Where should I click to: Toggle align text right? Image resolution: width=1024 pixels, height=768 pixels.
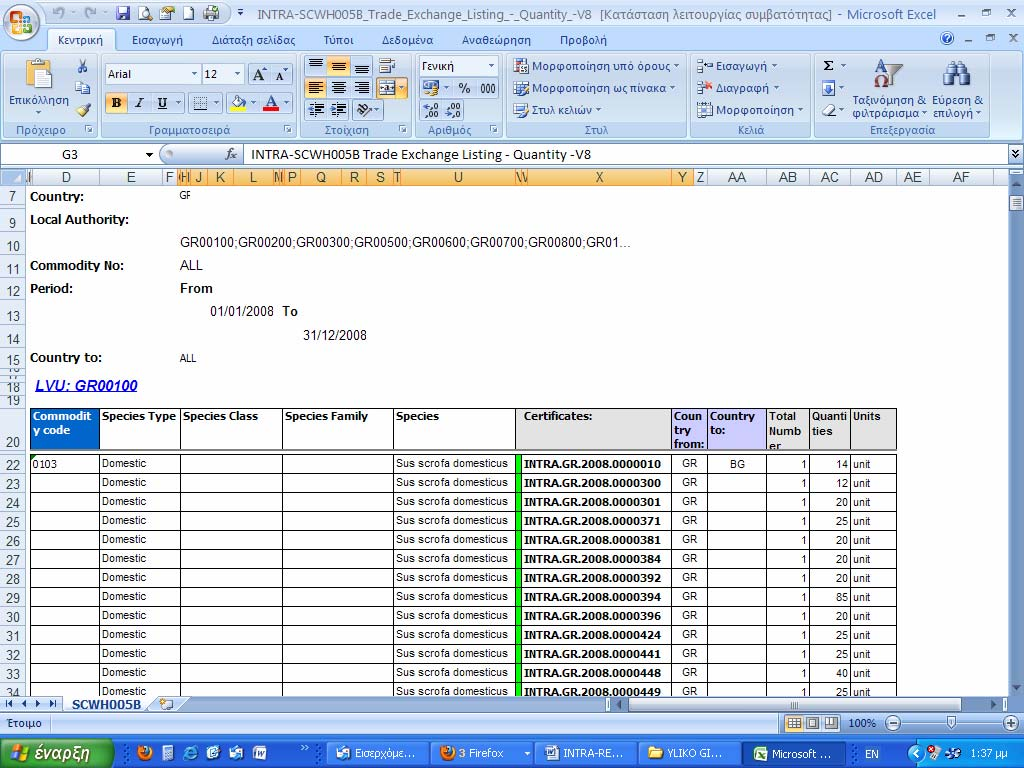361,88
